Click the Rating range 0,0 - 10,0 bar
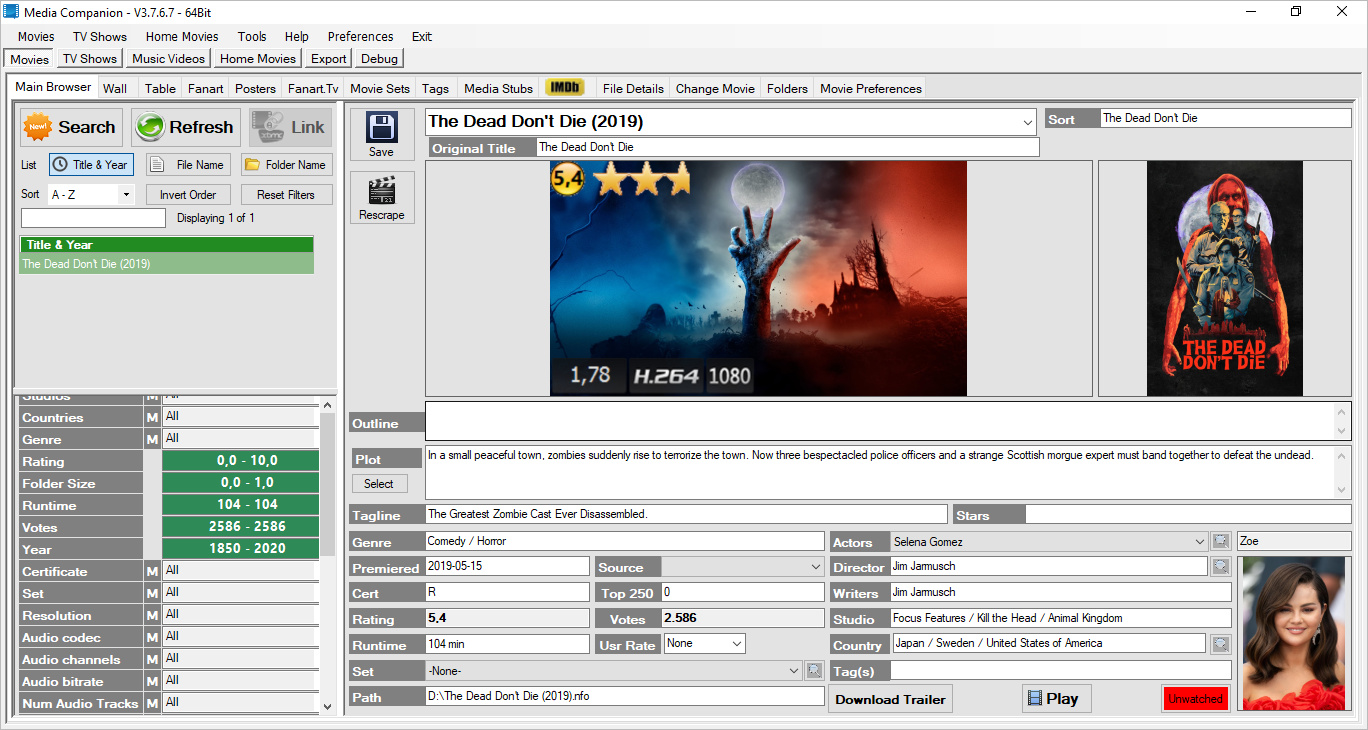The width and height of the screenshot is (1368, 730). 240,461
